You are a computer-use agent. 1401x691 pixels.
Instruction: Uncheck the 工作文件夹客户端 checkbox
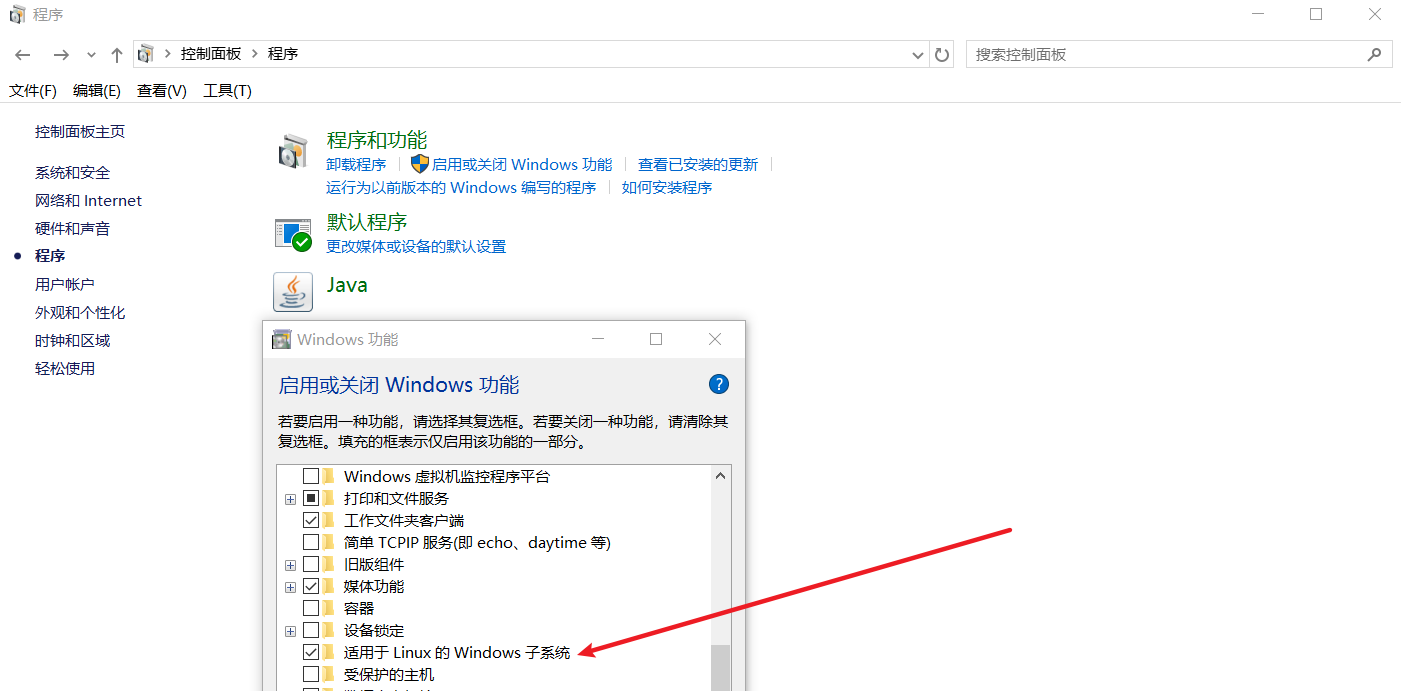pos(311,521)
